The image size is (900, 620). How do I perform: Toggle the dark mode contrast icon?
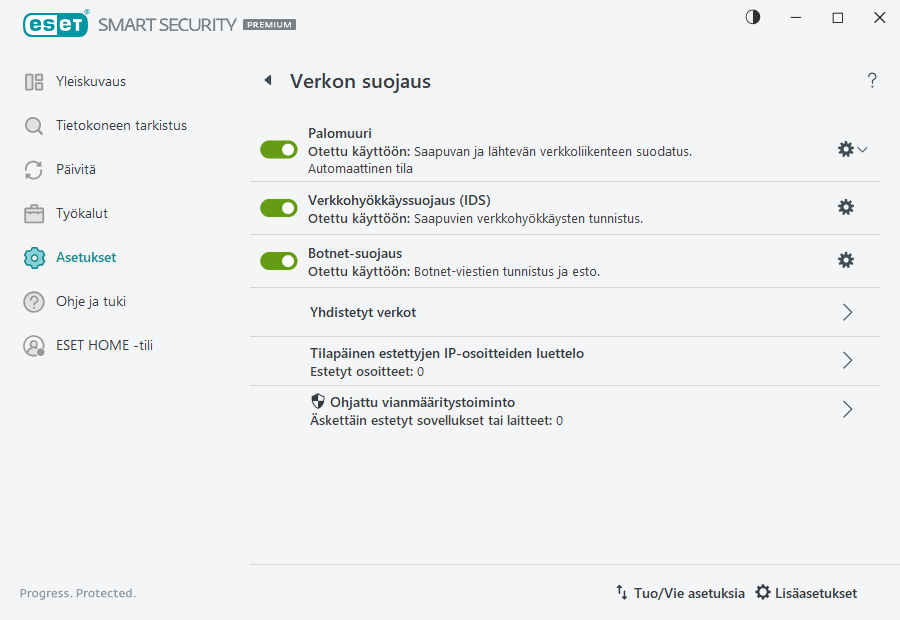tap(752, 17)
